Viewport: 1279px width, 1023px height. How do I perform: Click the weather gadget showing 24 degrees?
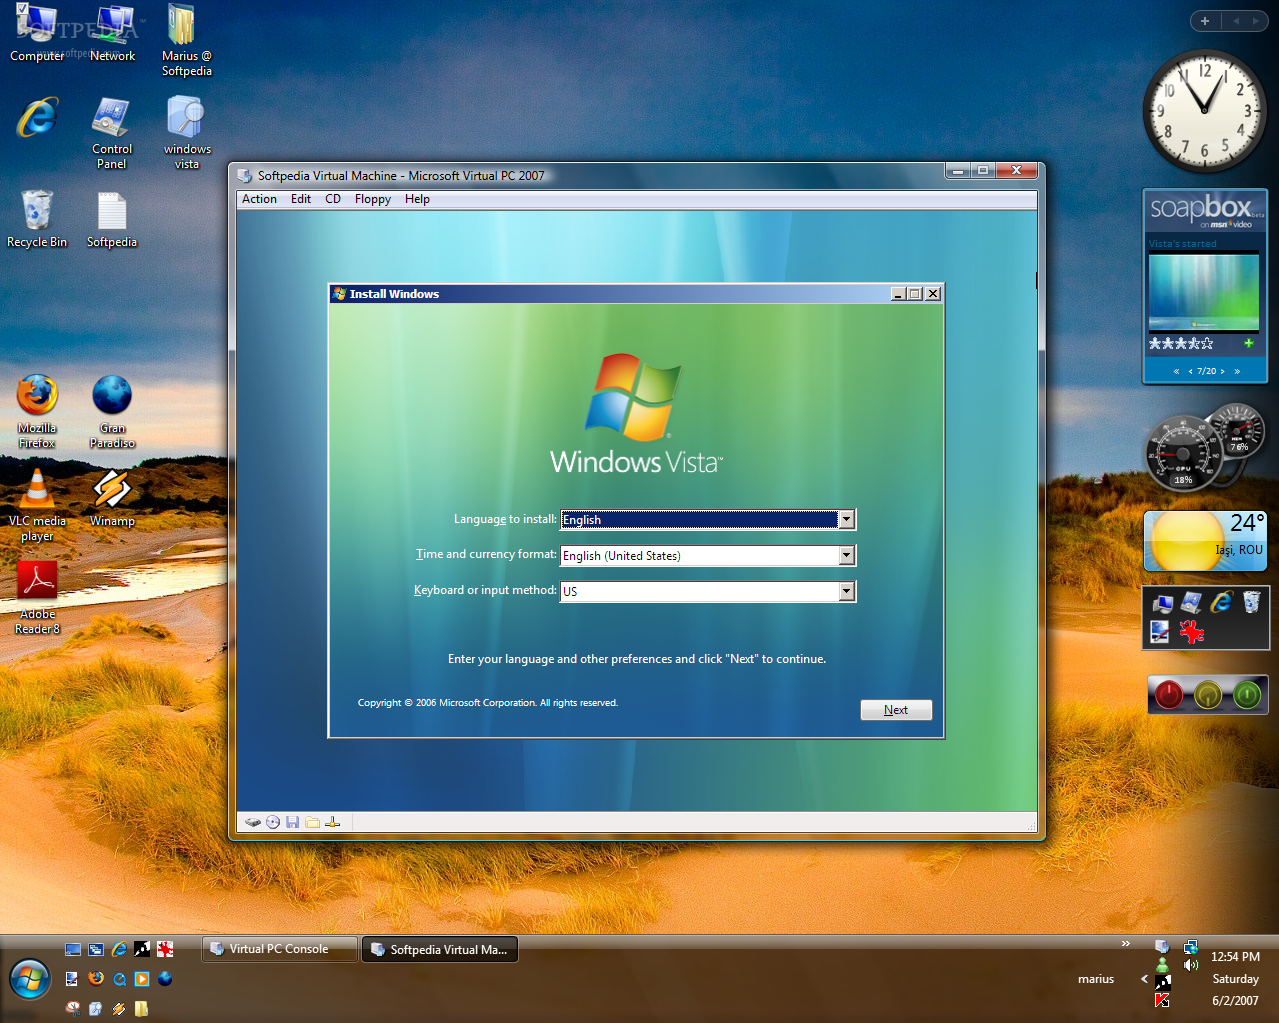pos(1204,541)
